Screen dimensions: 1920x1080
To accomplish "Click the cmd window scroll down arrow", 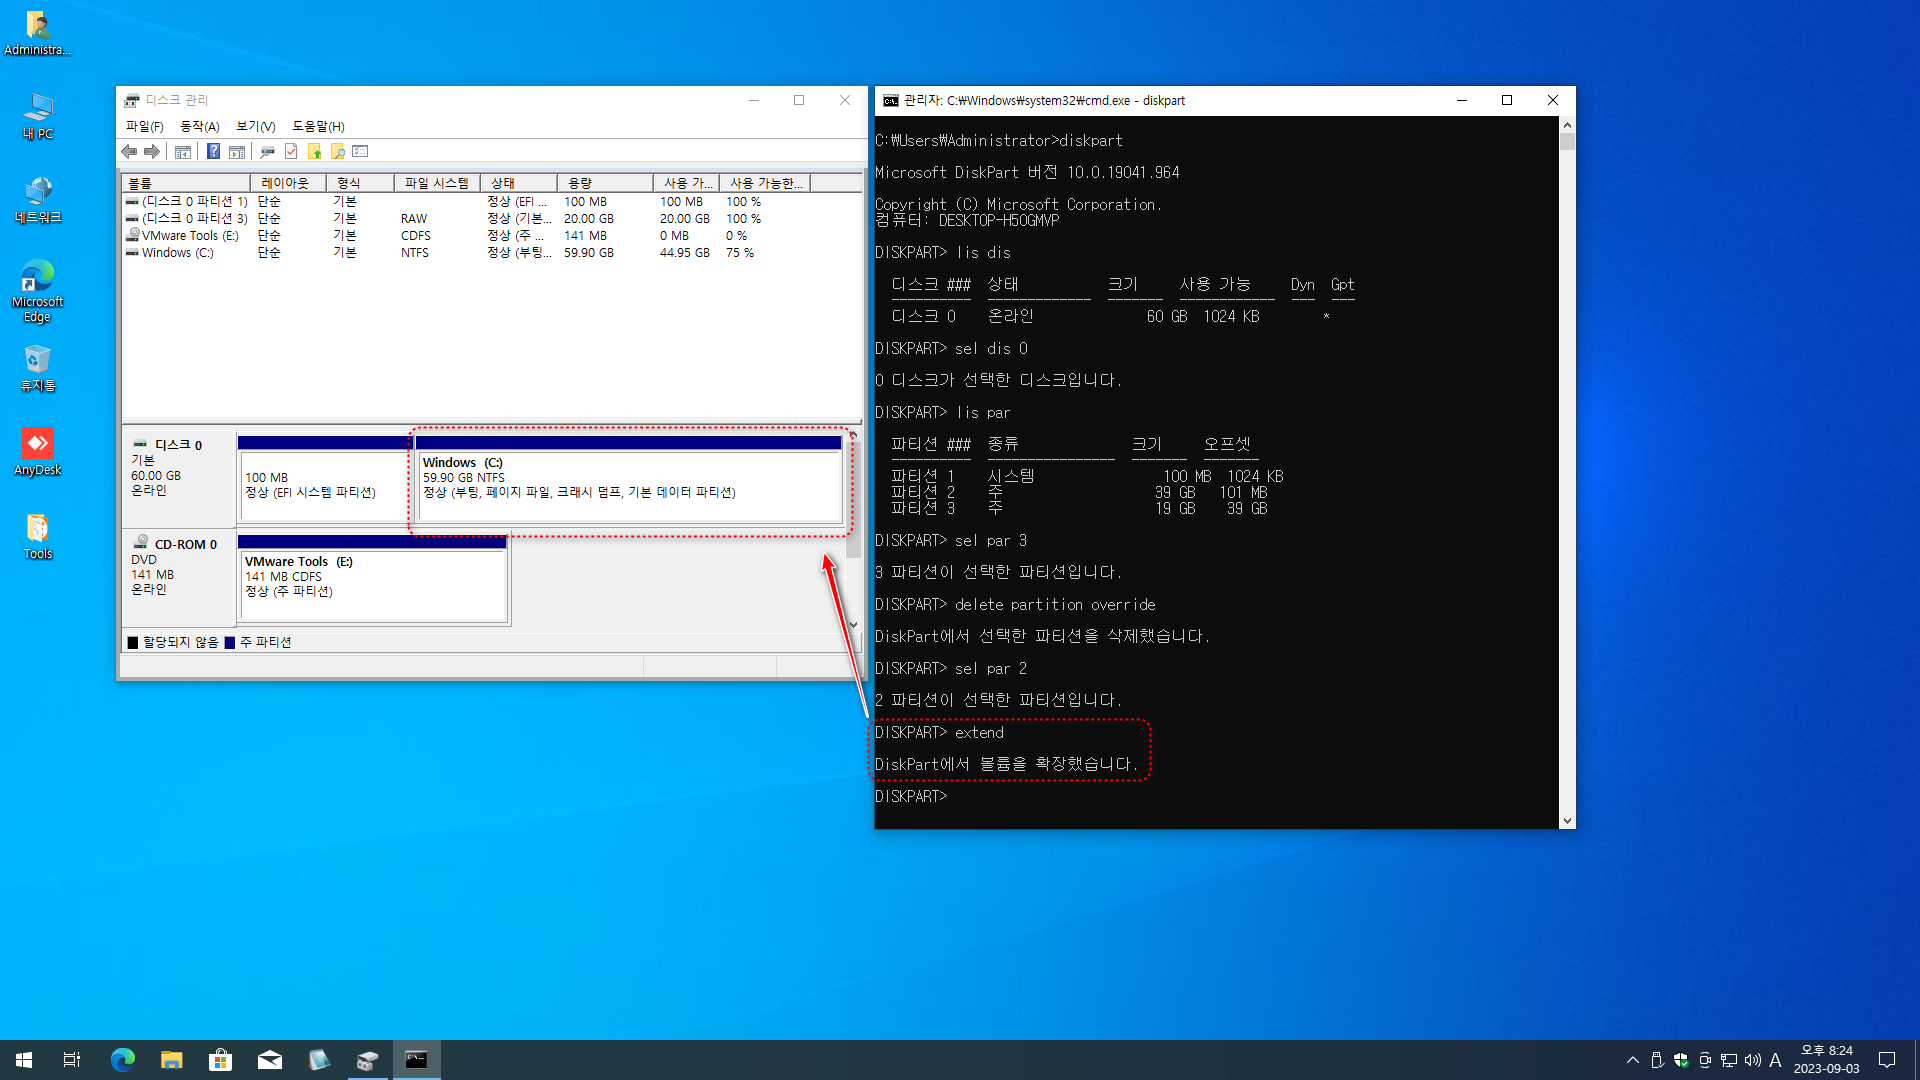I will [1567, 821].
